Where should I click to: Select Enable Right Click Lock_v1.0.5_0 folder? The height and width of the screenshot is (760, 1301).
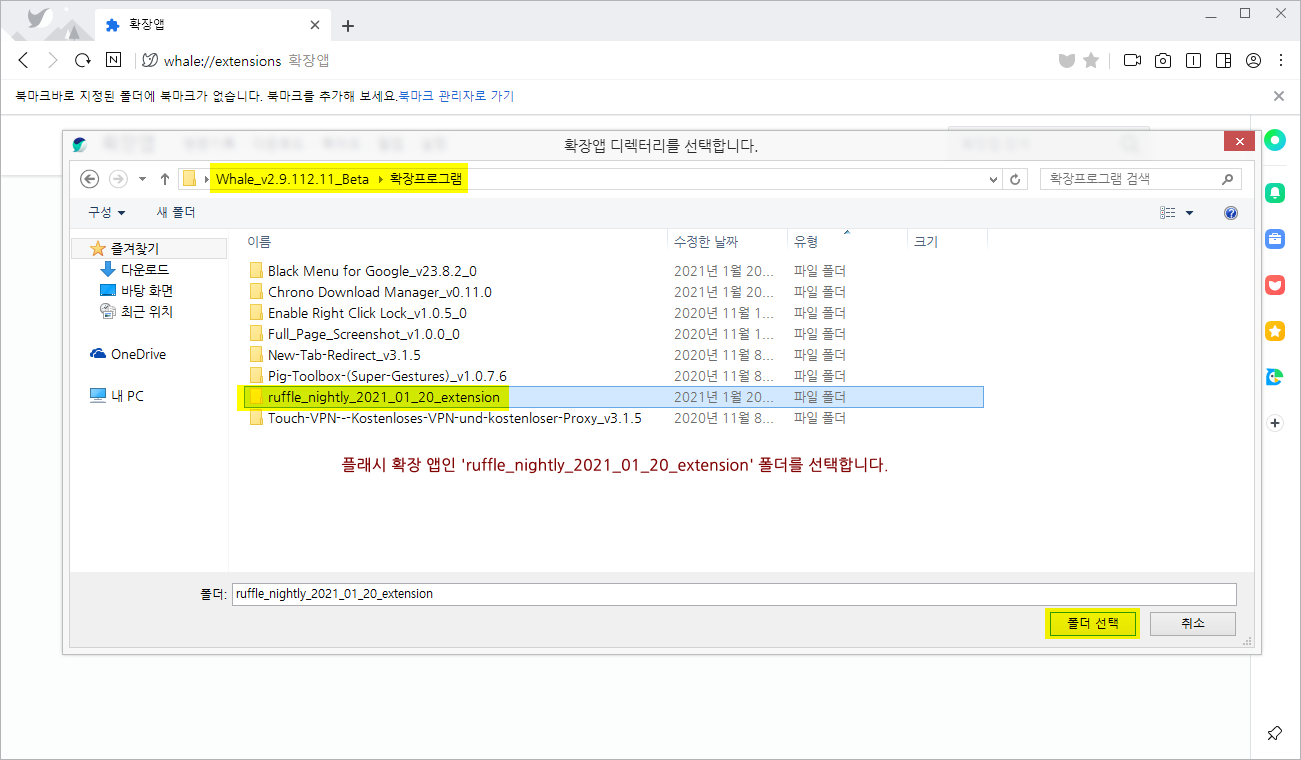coord(357,313)
